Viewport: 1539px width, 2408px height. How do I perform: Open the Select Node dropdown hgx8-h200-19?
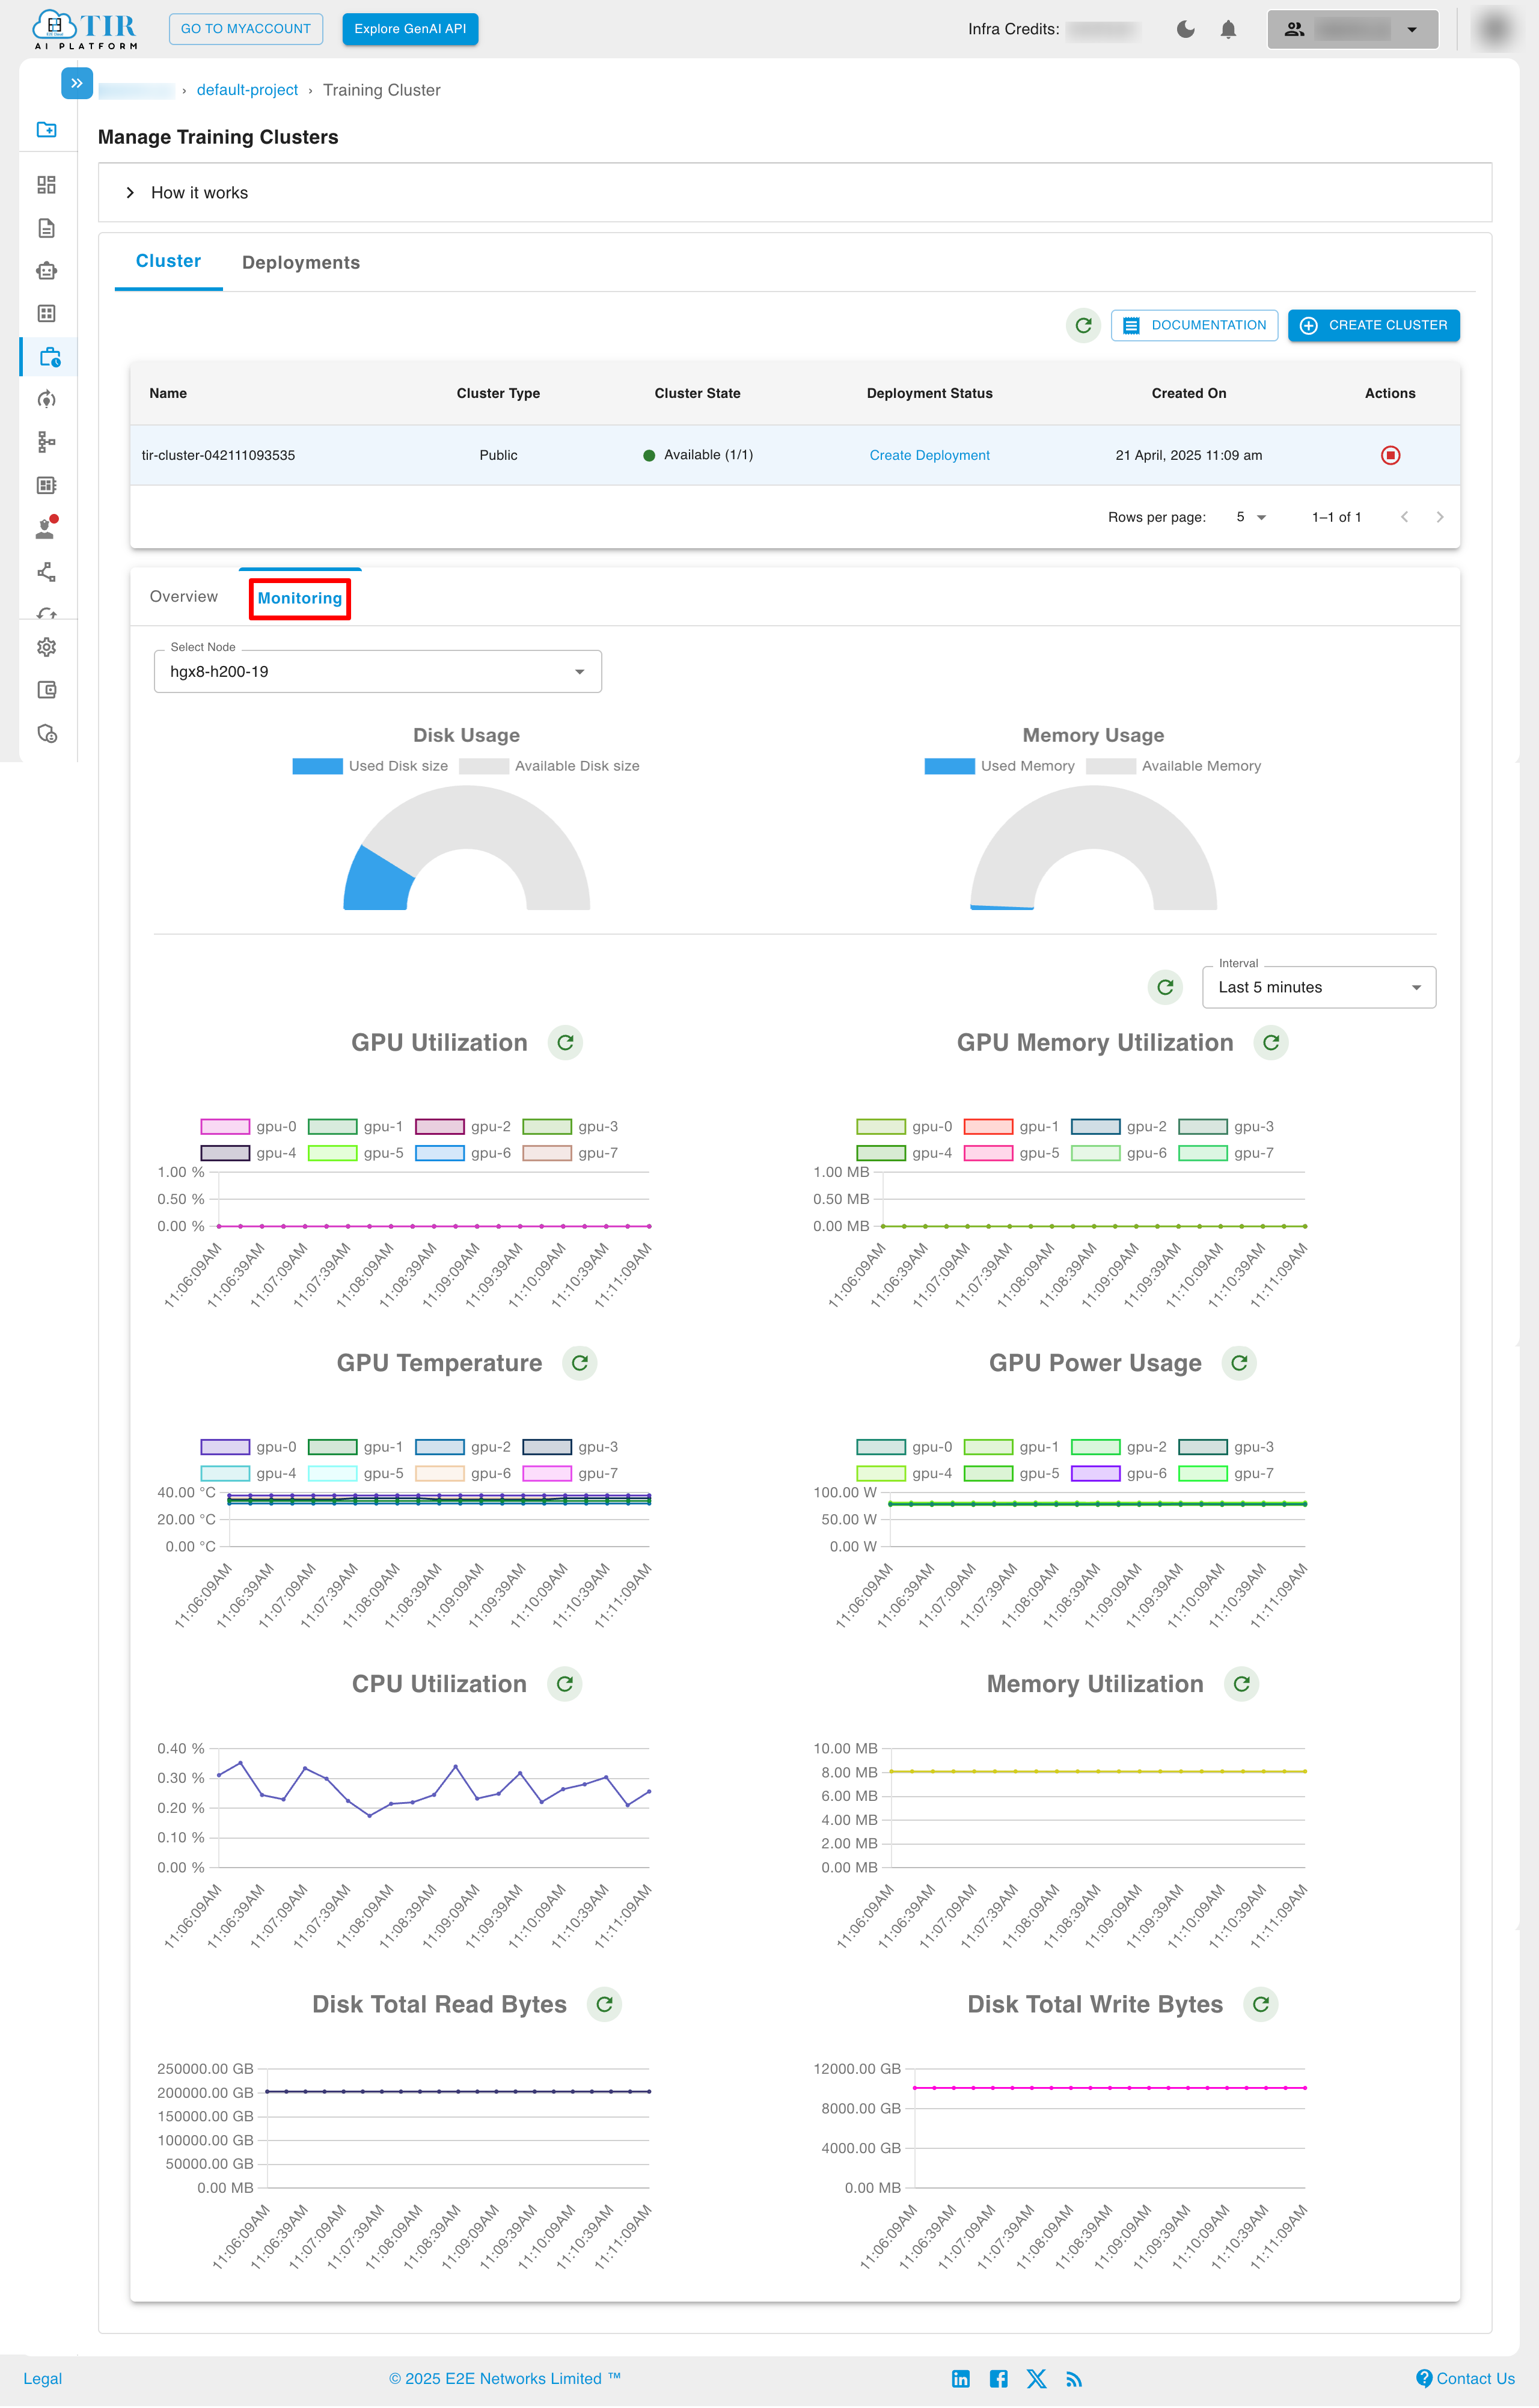[378, 672]
